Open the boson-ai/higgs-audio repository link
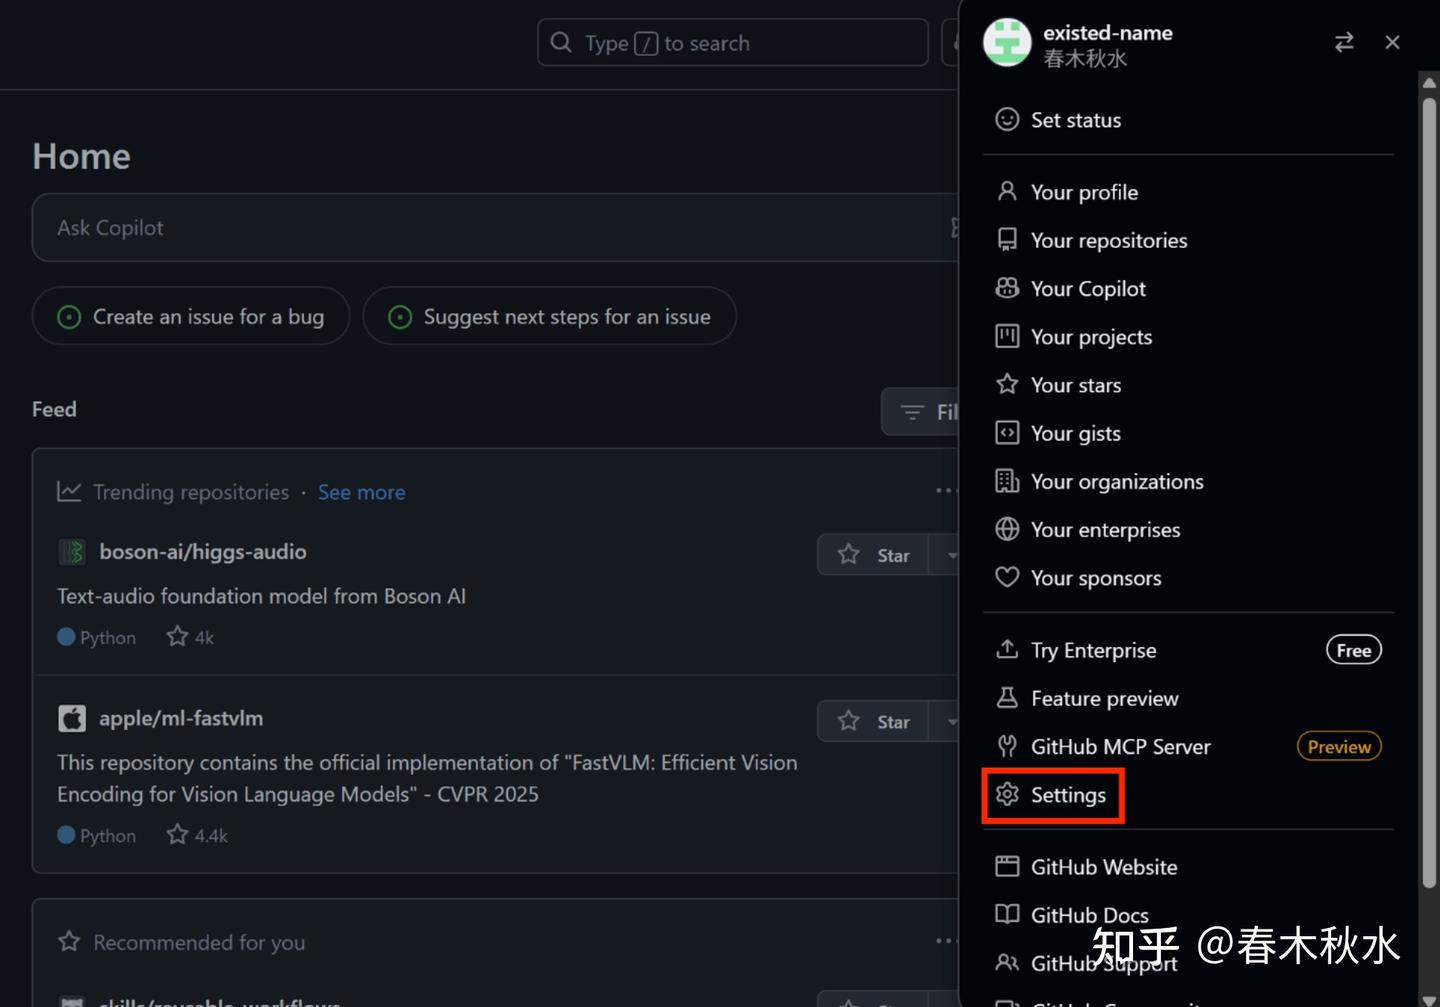This screenshot has height=1007, width=1440. coord(203,552)
